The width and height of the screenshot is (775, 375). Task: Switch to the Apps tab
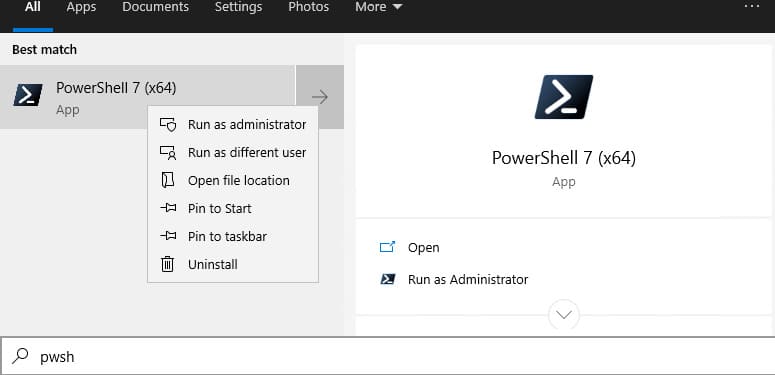[81, 7]
